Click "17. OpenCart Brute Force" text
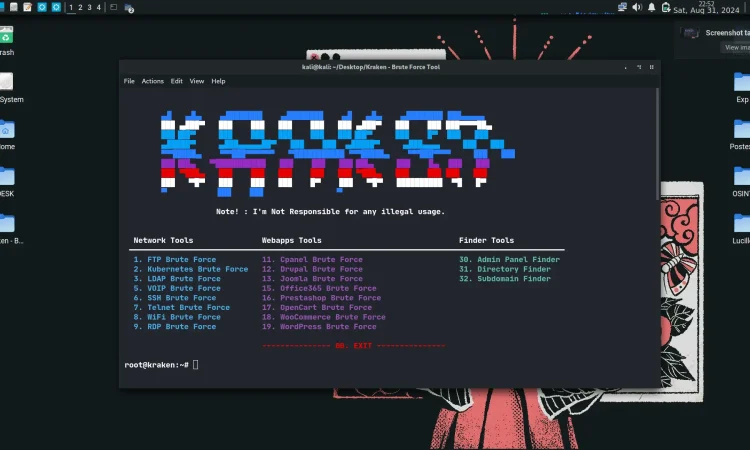The width and height of the screenshot is (750, 450). click(x=317, y=307)
